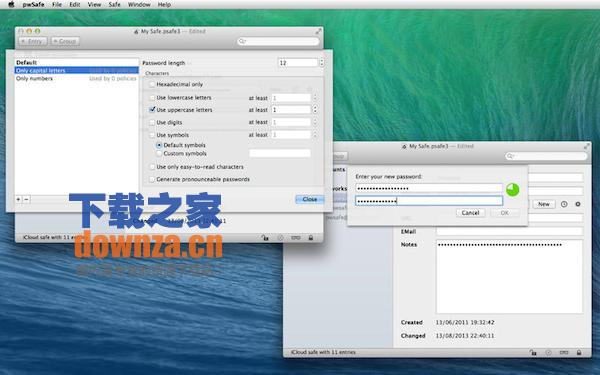Click search field in right window

click(546, 156)
